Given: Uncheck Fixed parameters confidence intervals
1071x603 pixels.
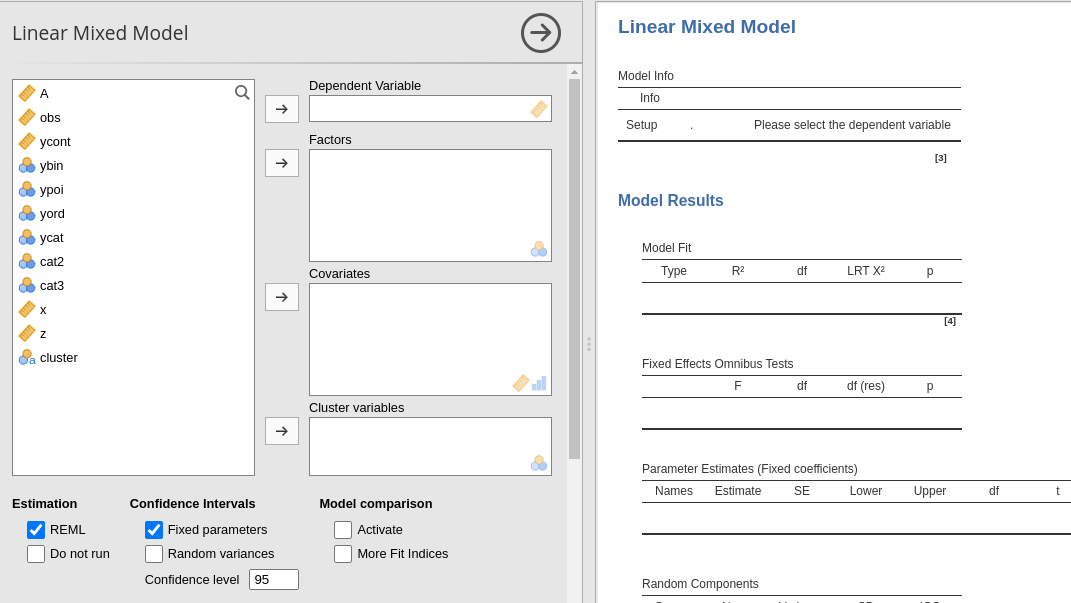Looking at the screenshot, I should 153,530.
